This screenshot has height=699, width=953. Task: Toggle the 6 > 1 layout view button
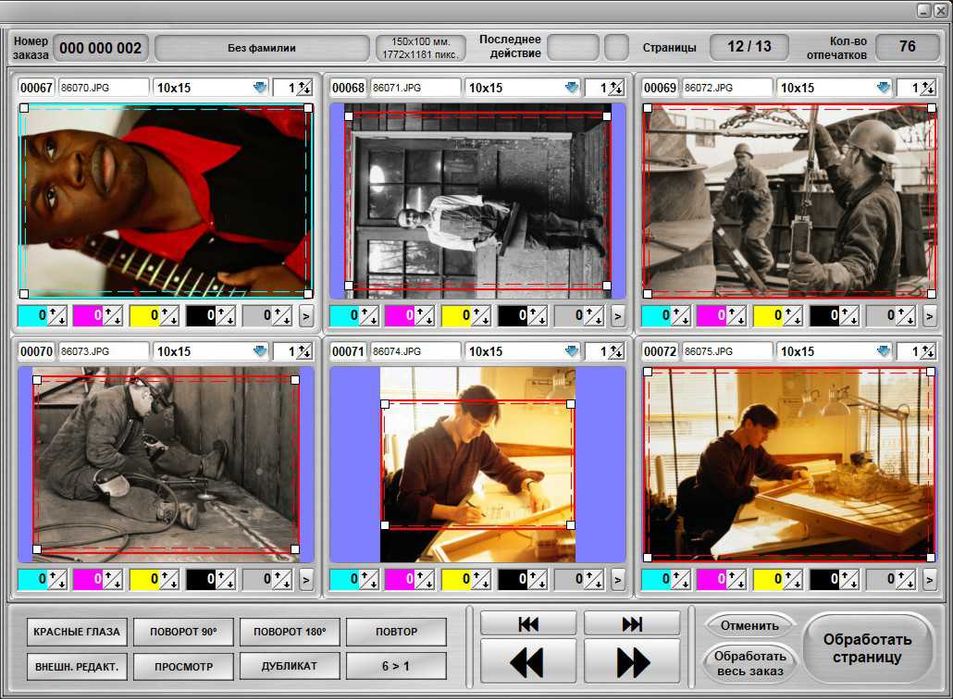(x=395, y=666)
